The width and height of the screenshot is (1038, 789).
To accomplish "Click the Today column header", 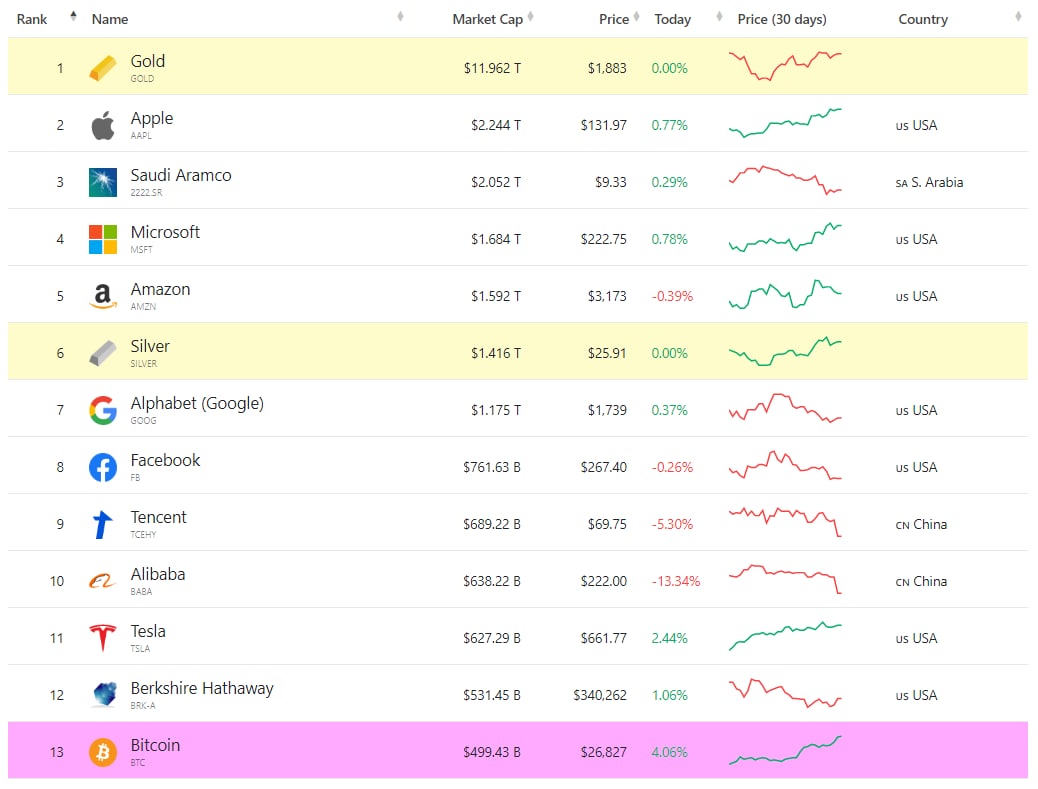I will [673, 19].
